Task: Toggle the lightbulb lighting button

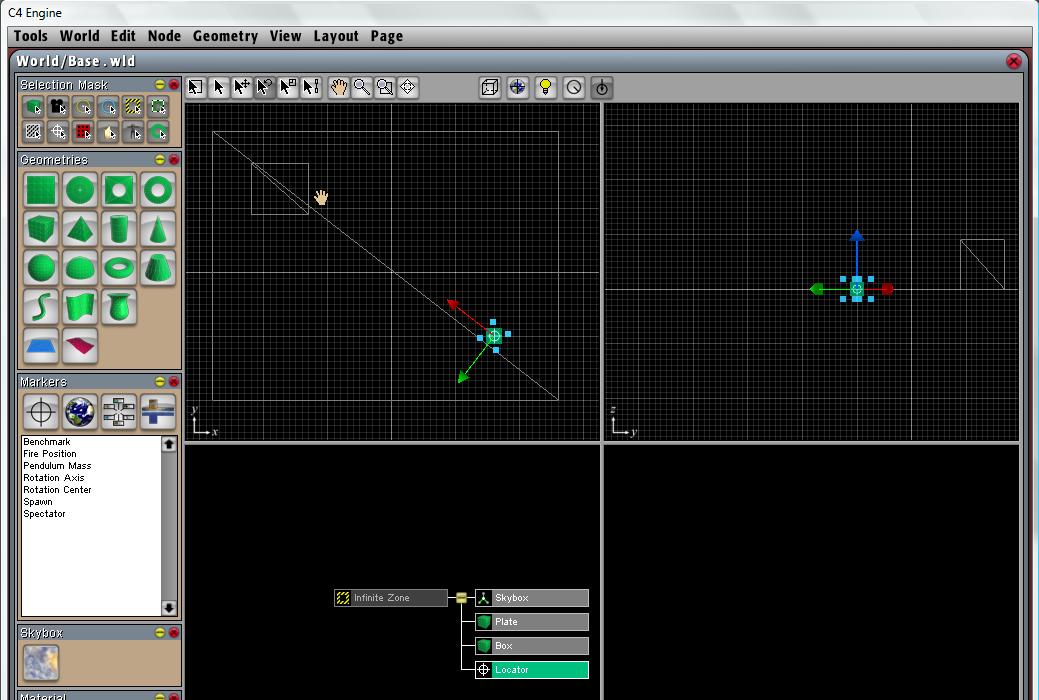Action: coord(545,88)
